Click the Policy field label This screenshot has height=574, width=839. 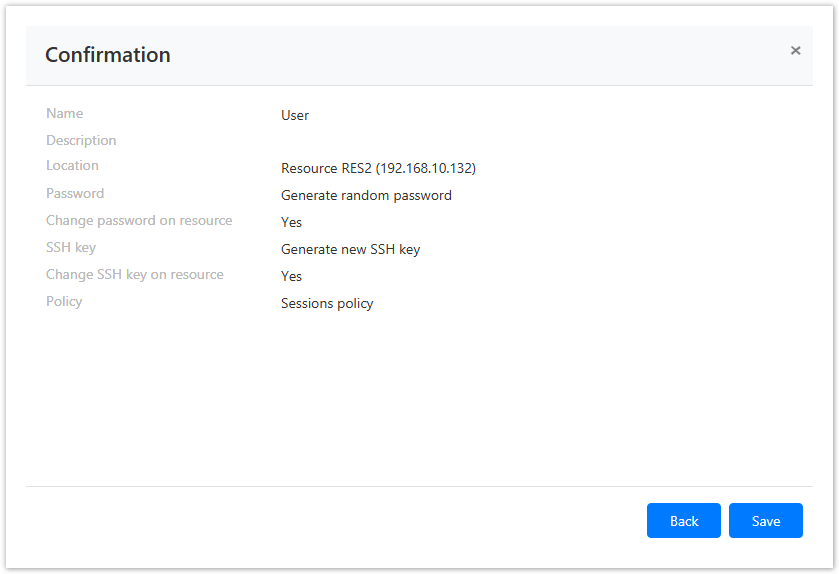[x=64, y=302]
